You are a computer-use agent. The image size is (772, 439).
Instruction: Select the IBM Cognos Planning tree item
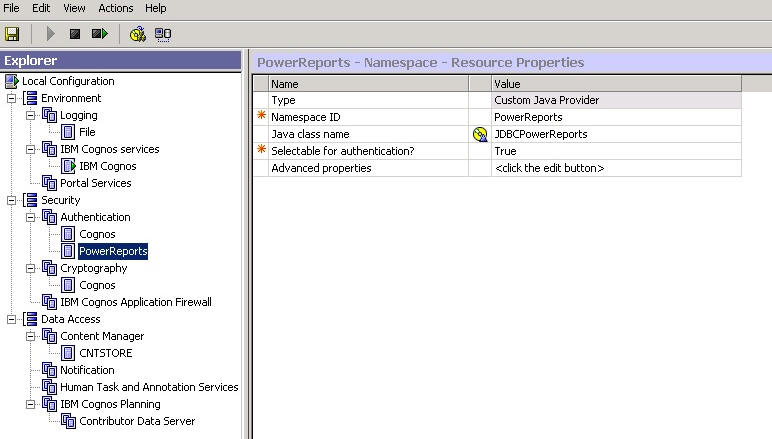pyautogui.click(x=110, y=404)
